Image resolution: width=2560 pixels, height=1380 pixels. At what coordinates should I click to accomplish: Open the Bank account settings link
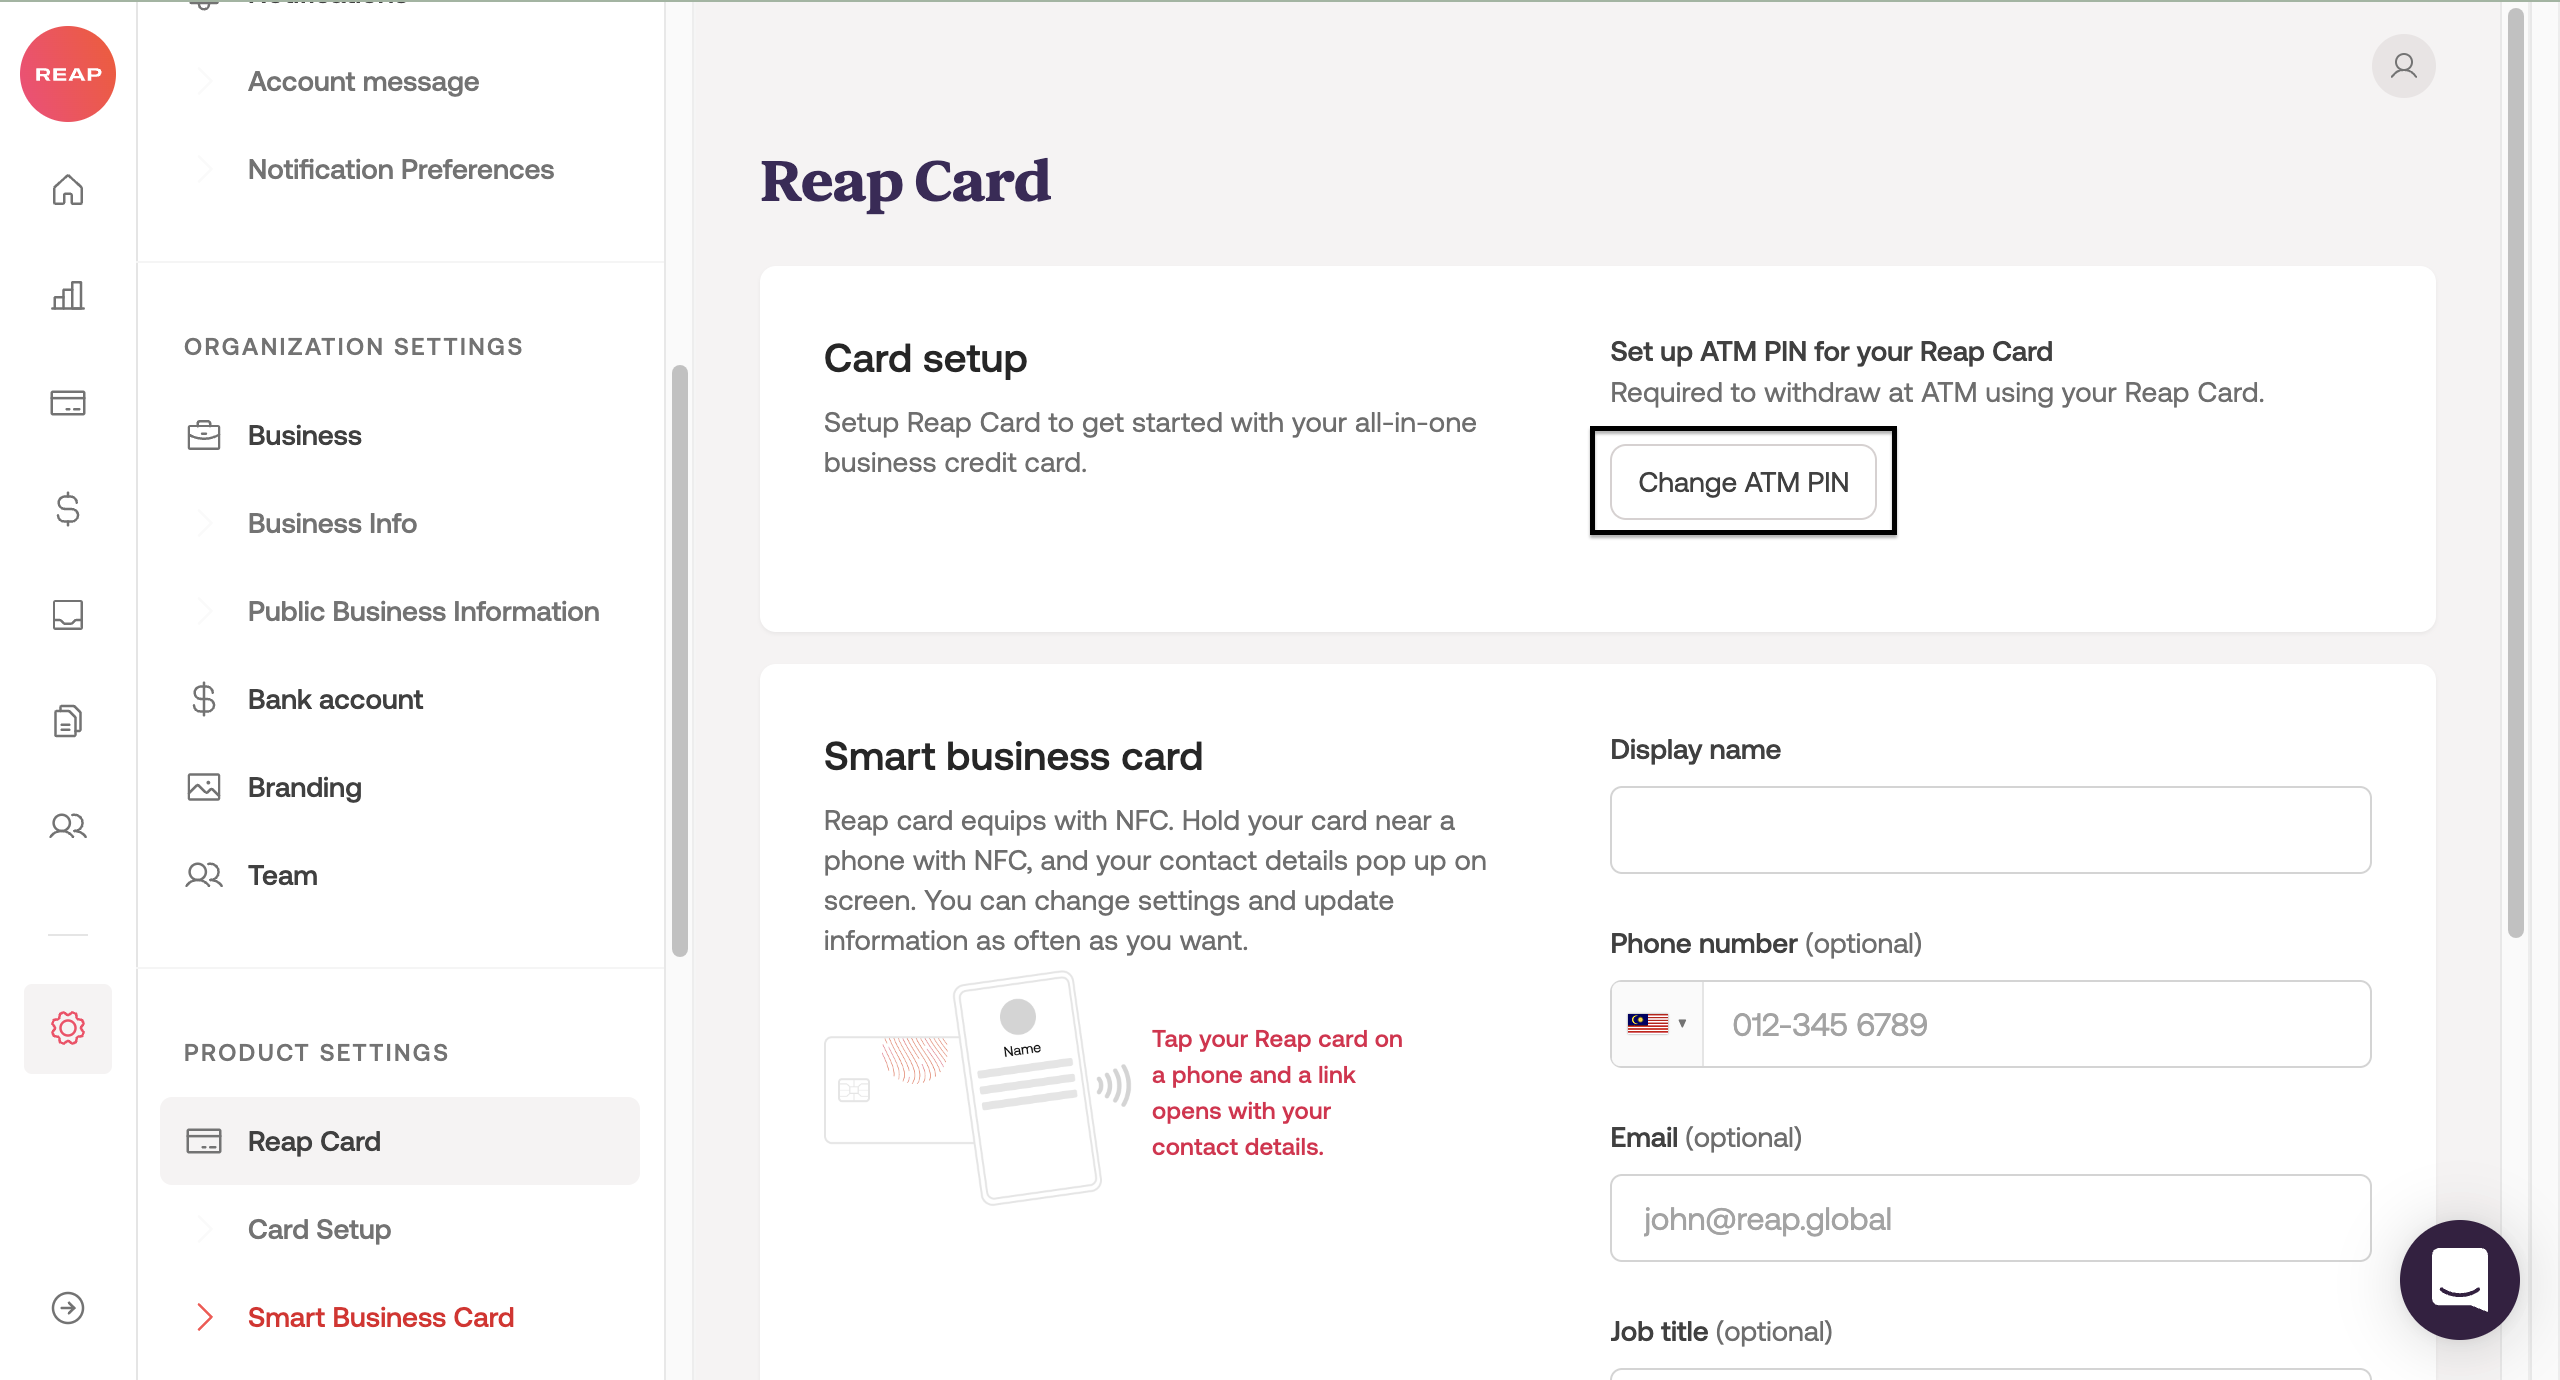(335, 700)
